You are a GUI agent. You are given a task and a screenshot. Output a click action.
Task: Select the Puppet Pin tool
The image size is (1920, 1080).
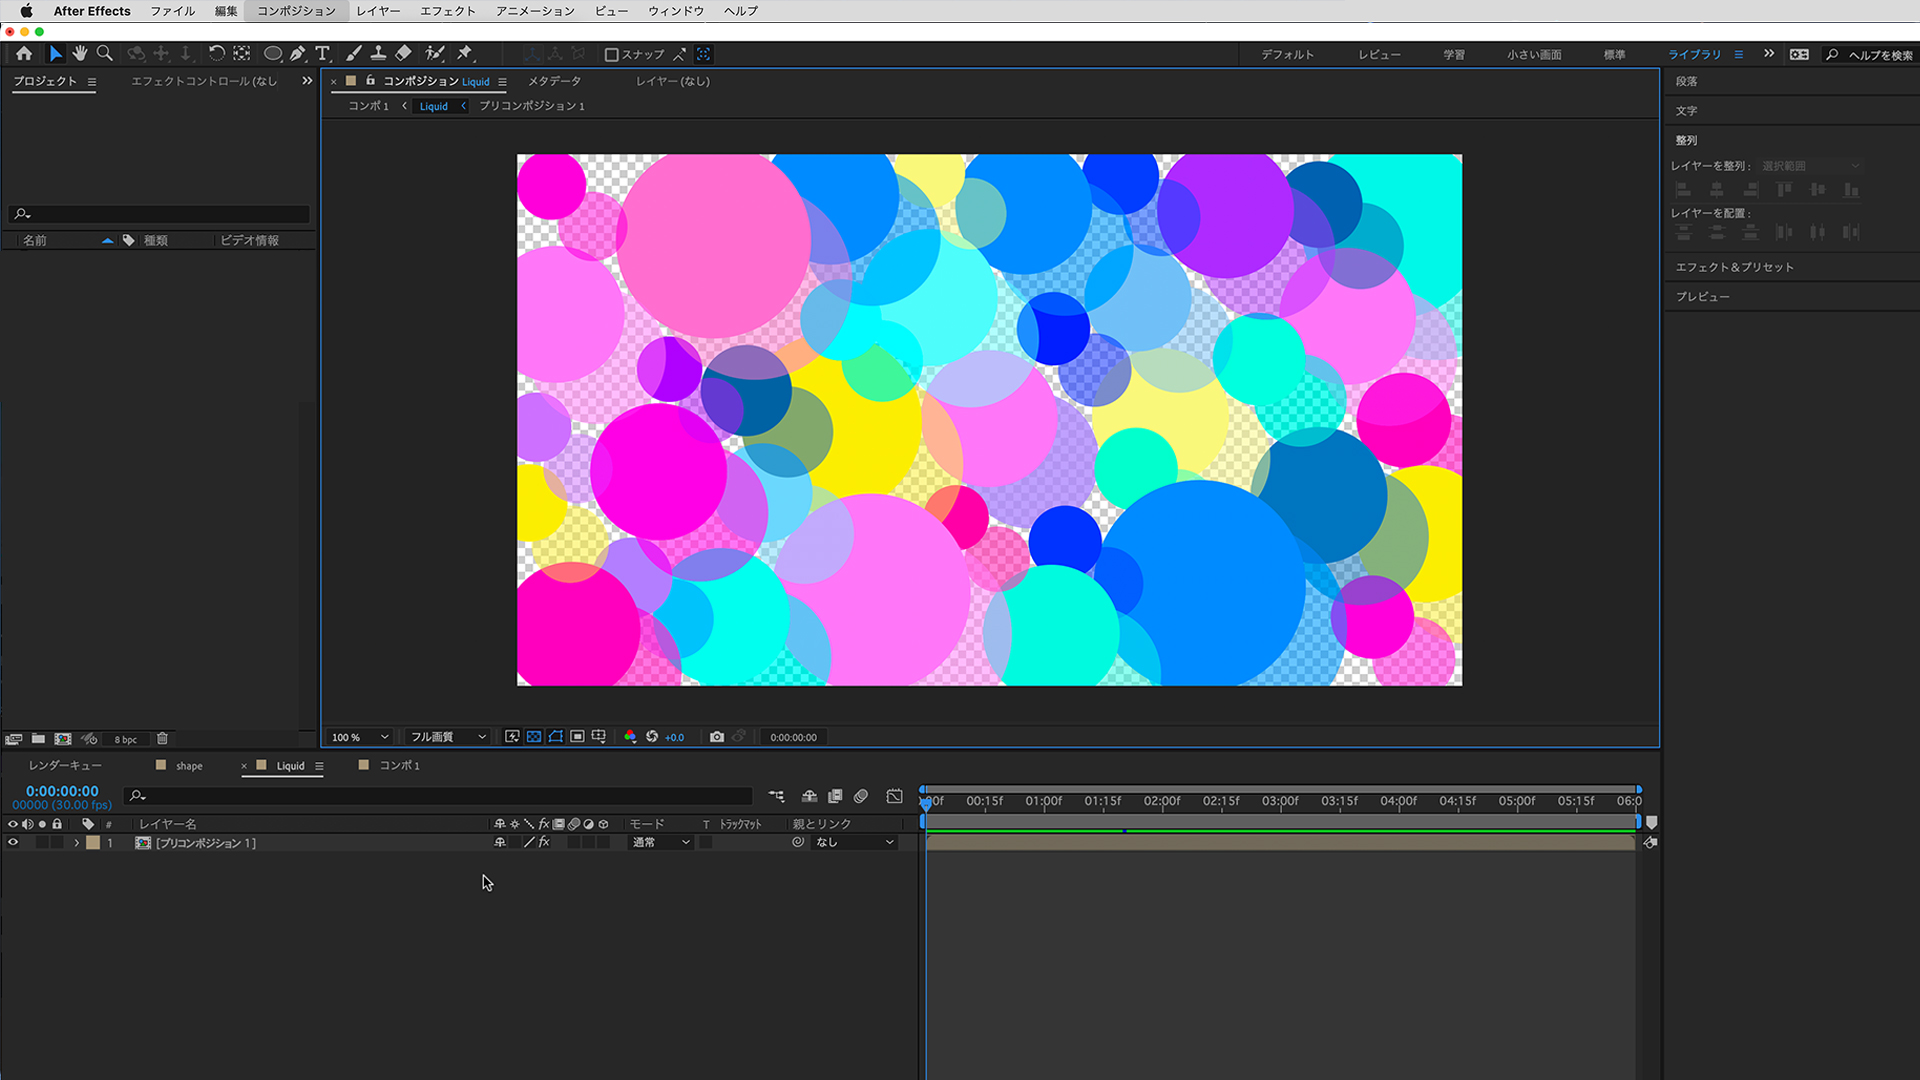tap(465, 54)
